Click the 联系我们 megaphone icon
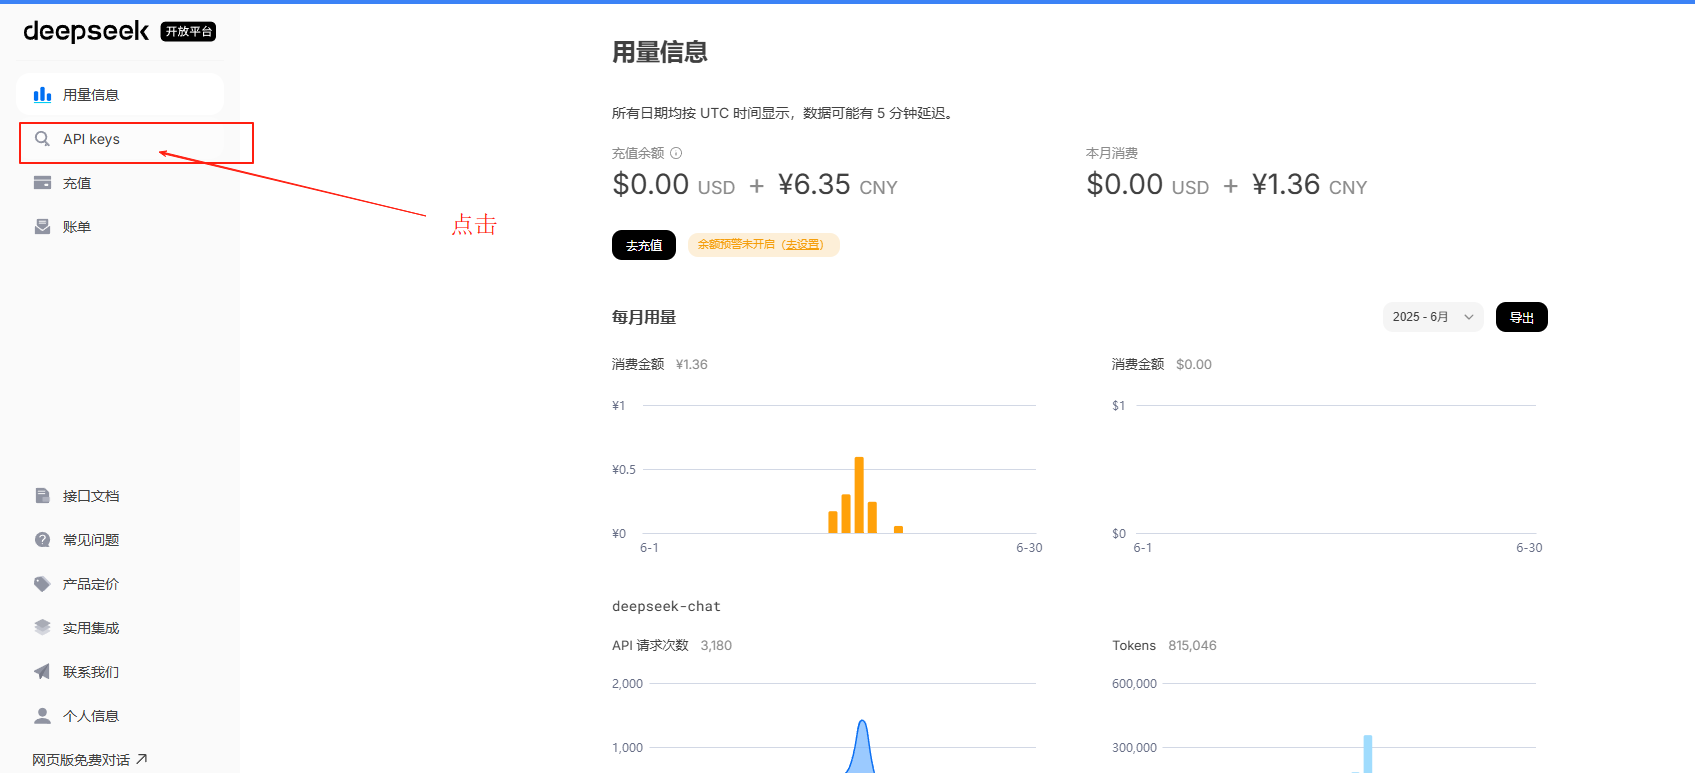The width and height of the screenshot is (1695, 773). click(42, 672)
